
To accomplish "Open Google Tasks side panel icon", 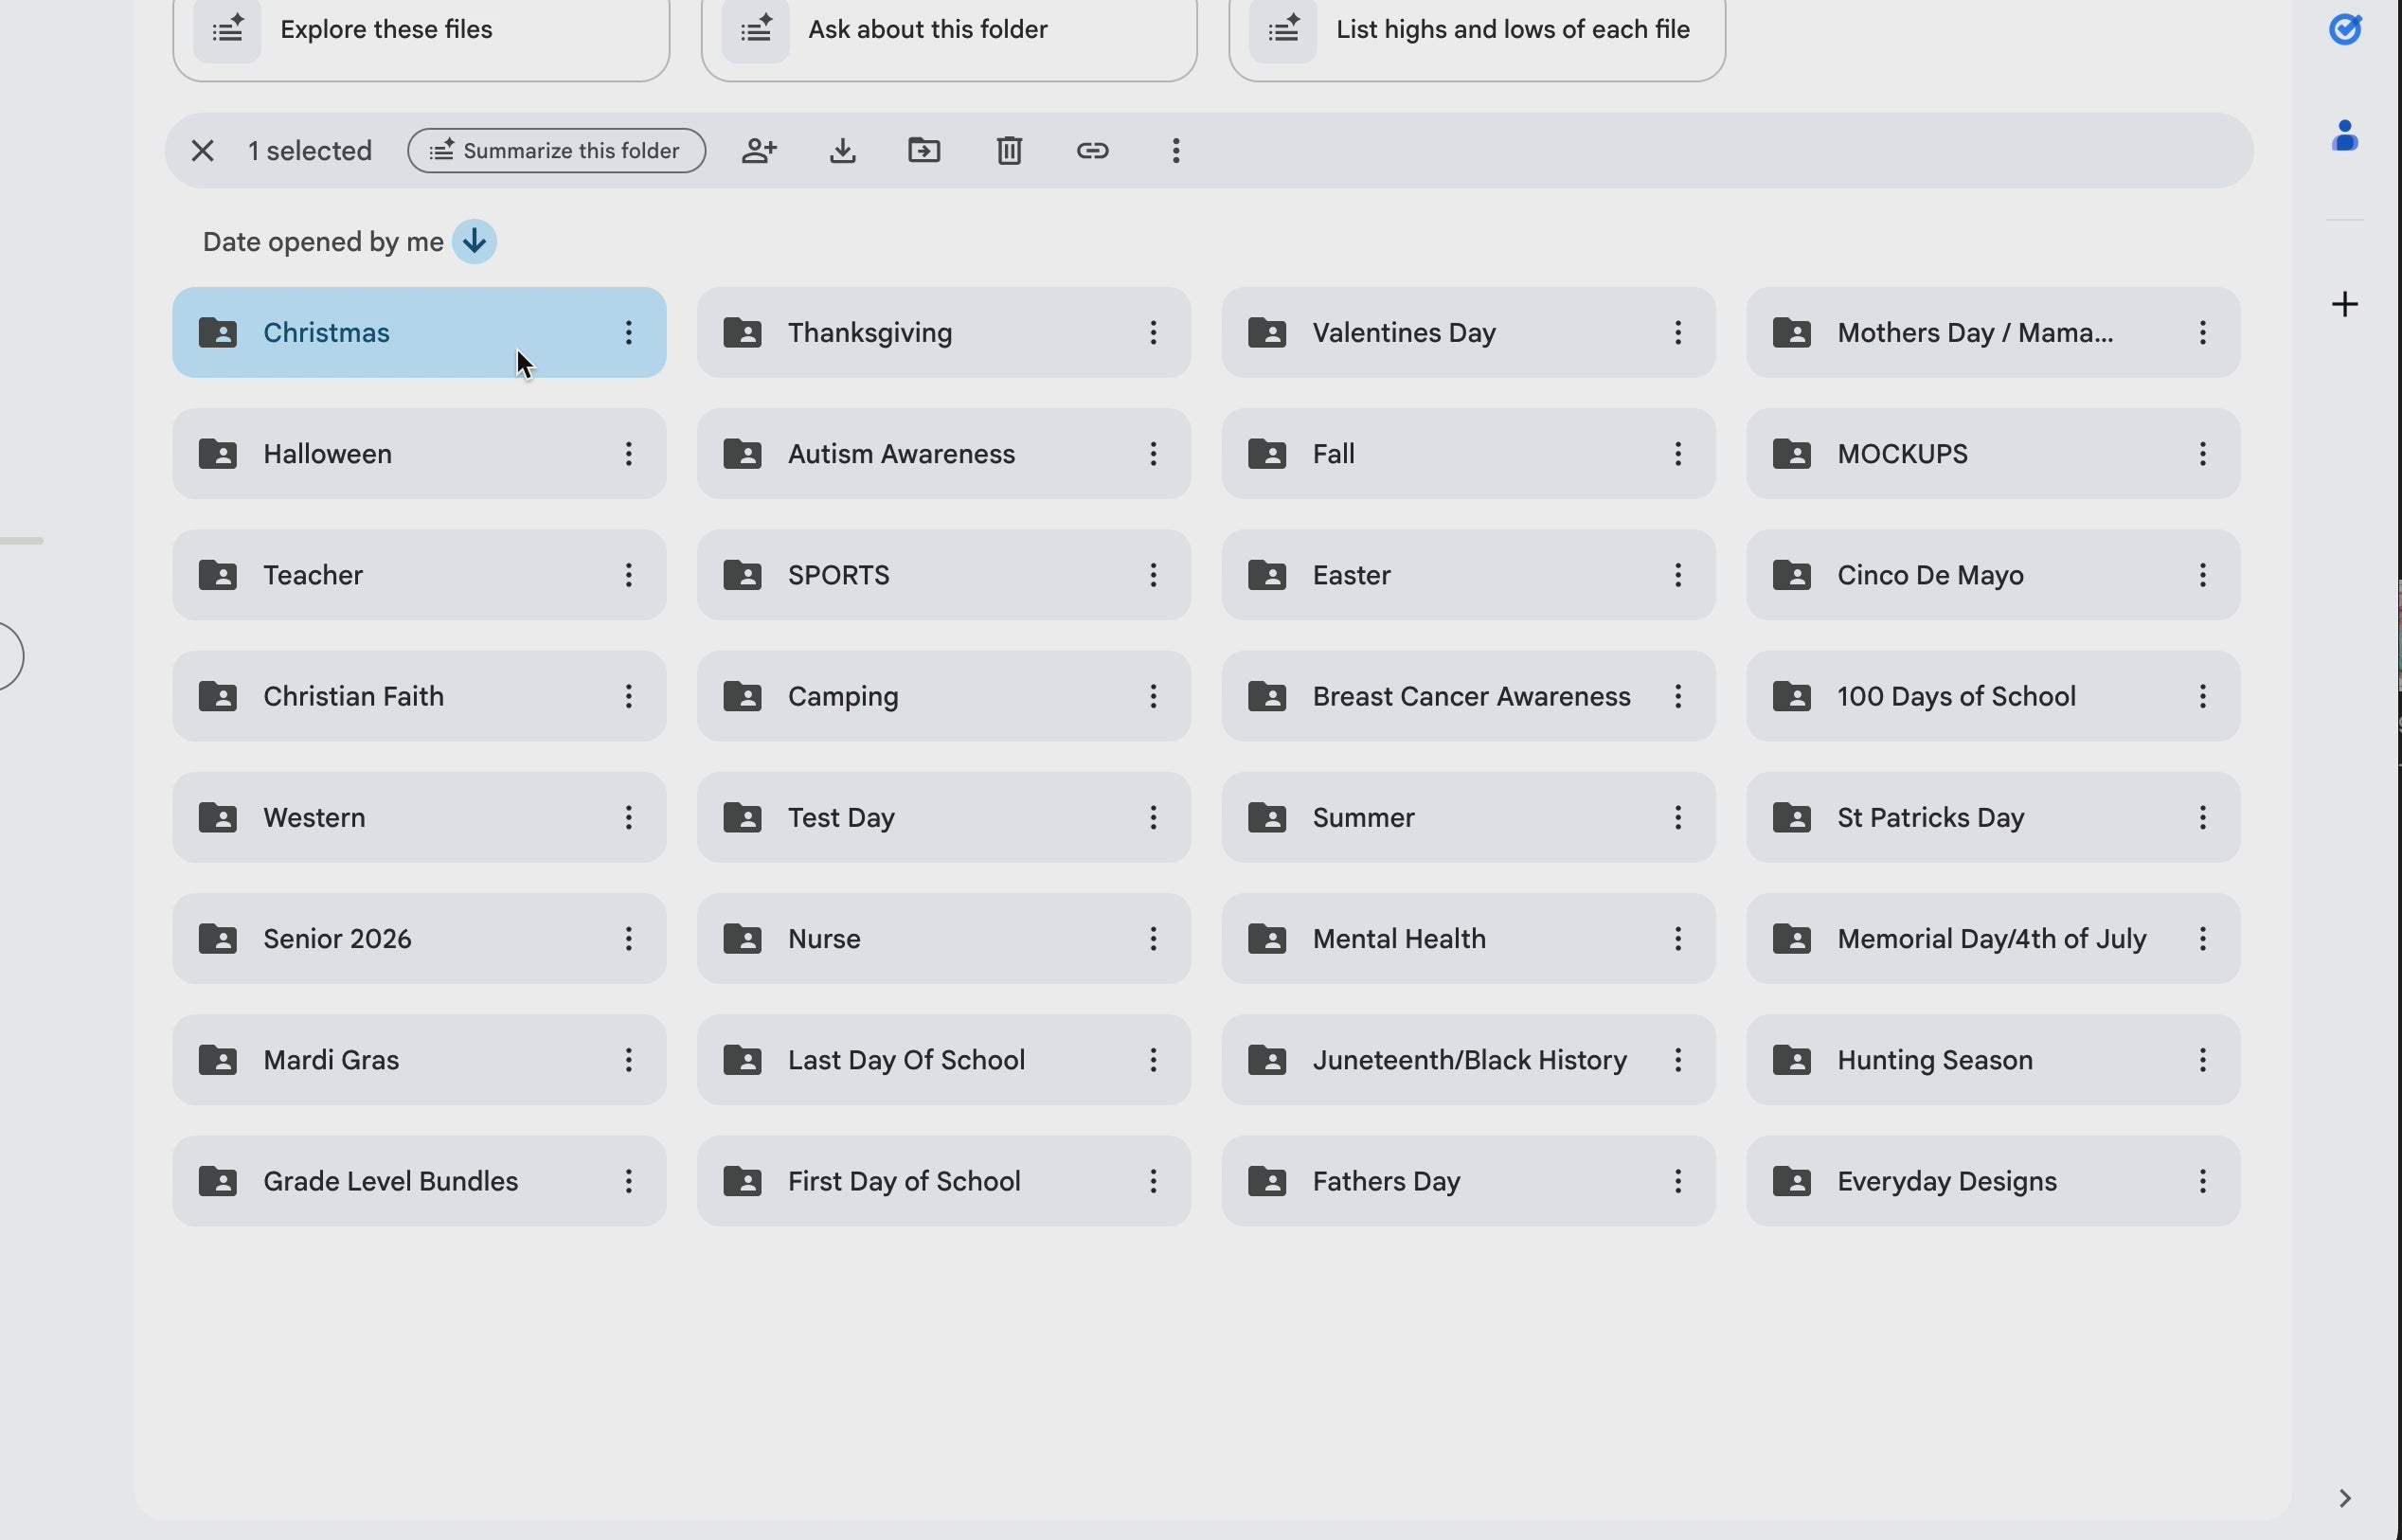I will 2345,30.
